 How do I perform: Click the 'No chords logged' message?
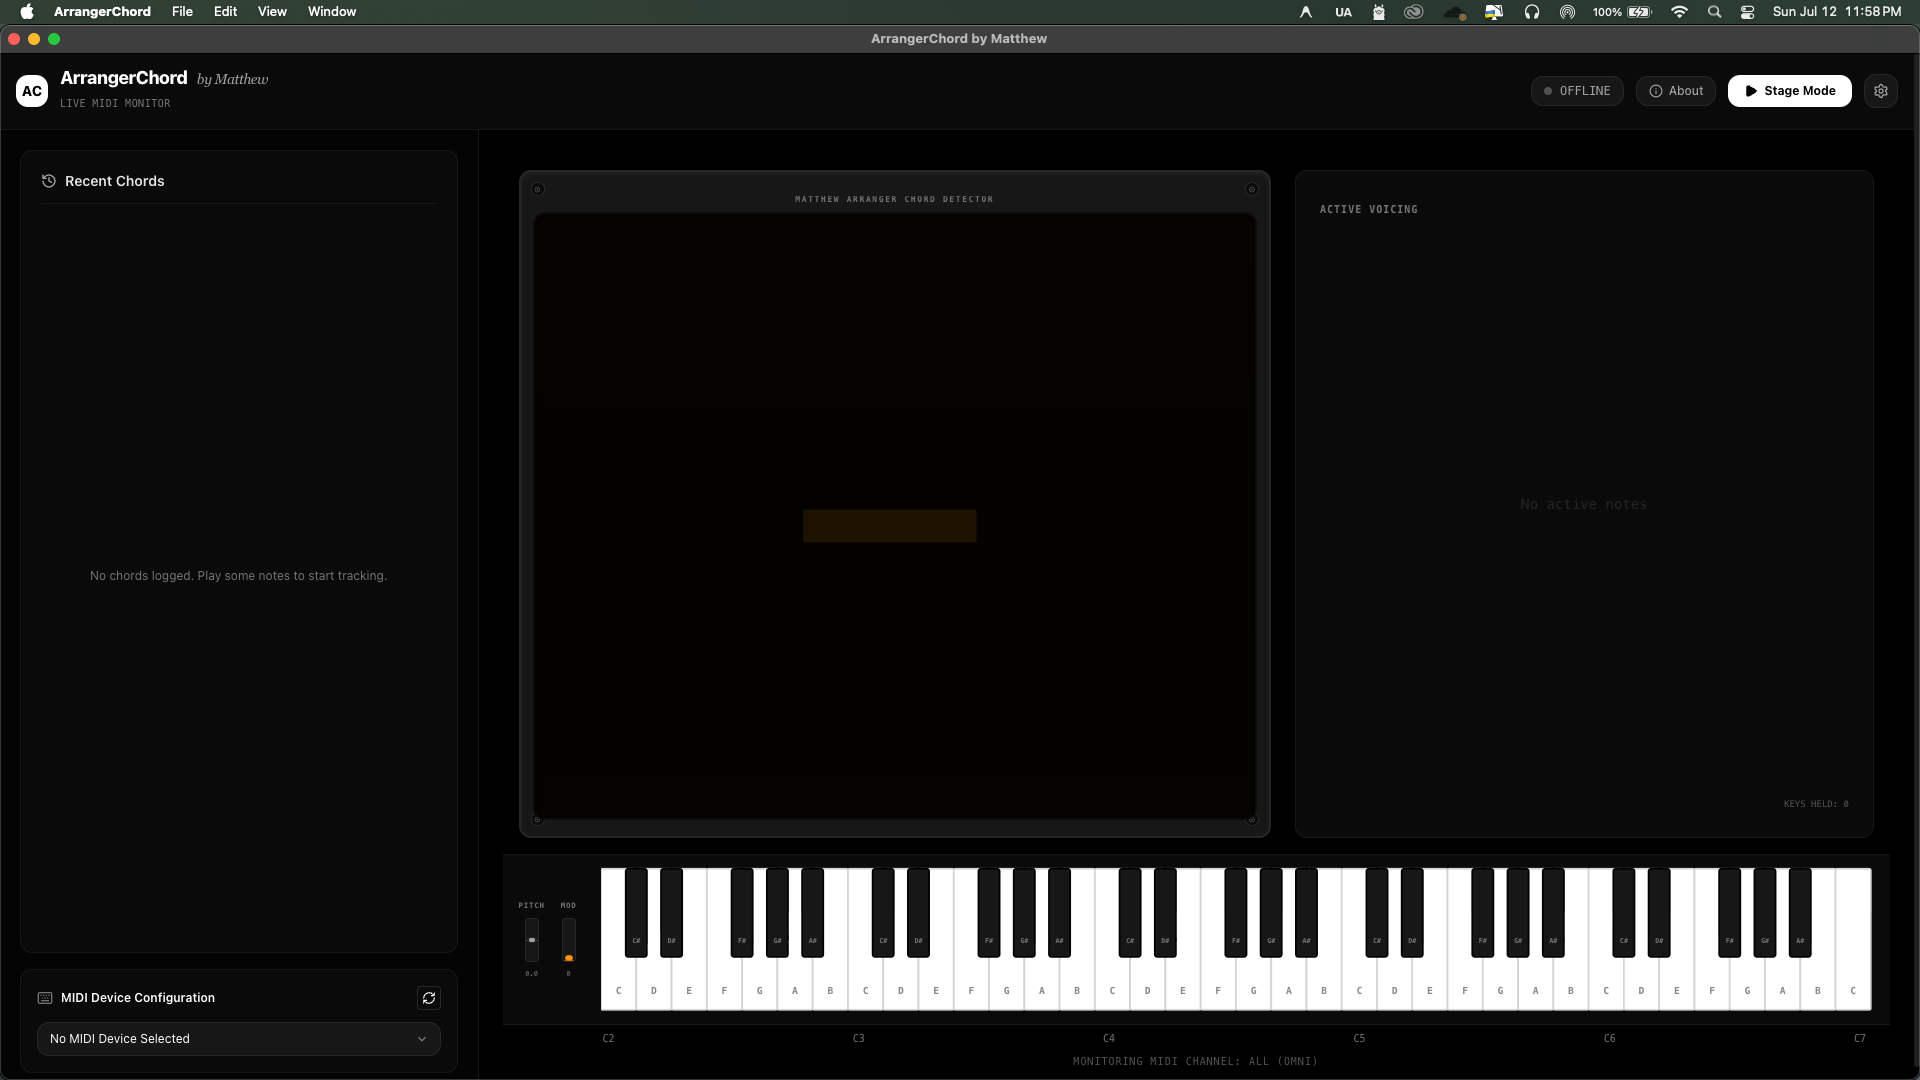tap(238, 576)
